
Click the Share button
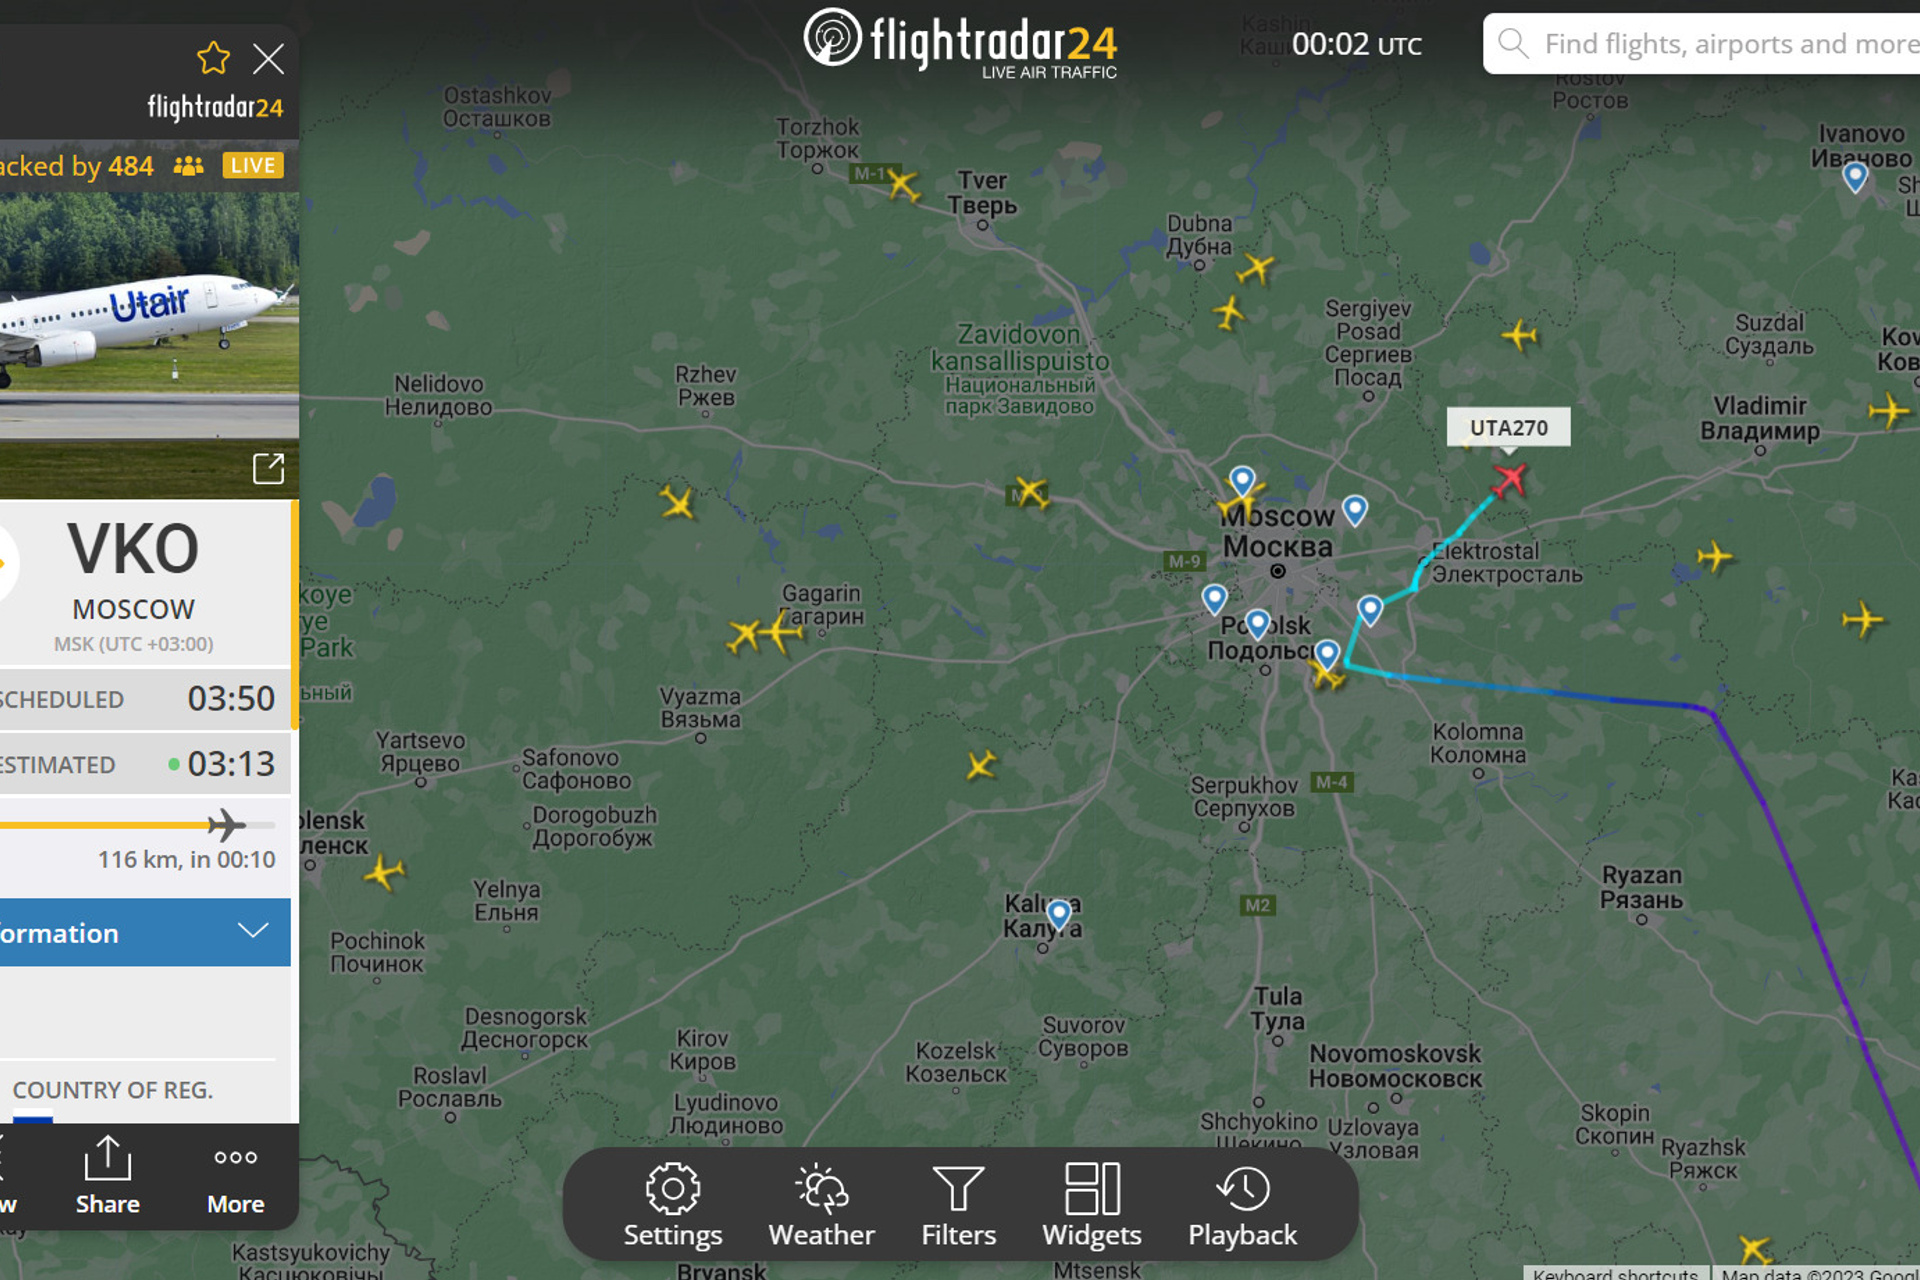click(x=108, y=1176)
